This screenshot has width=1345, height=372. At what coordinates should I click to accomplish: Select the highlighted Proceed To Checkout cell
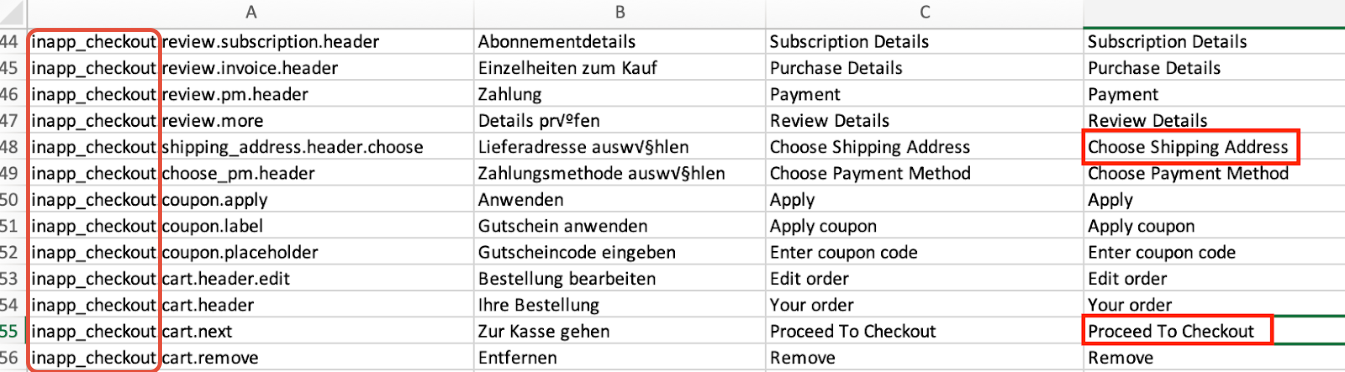click(1177, 331)
